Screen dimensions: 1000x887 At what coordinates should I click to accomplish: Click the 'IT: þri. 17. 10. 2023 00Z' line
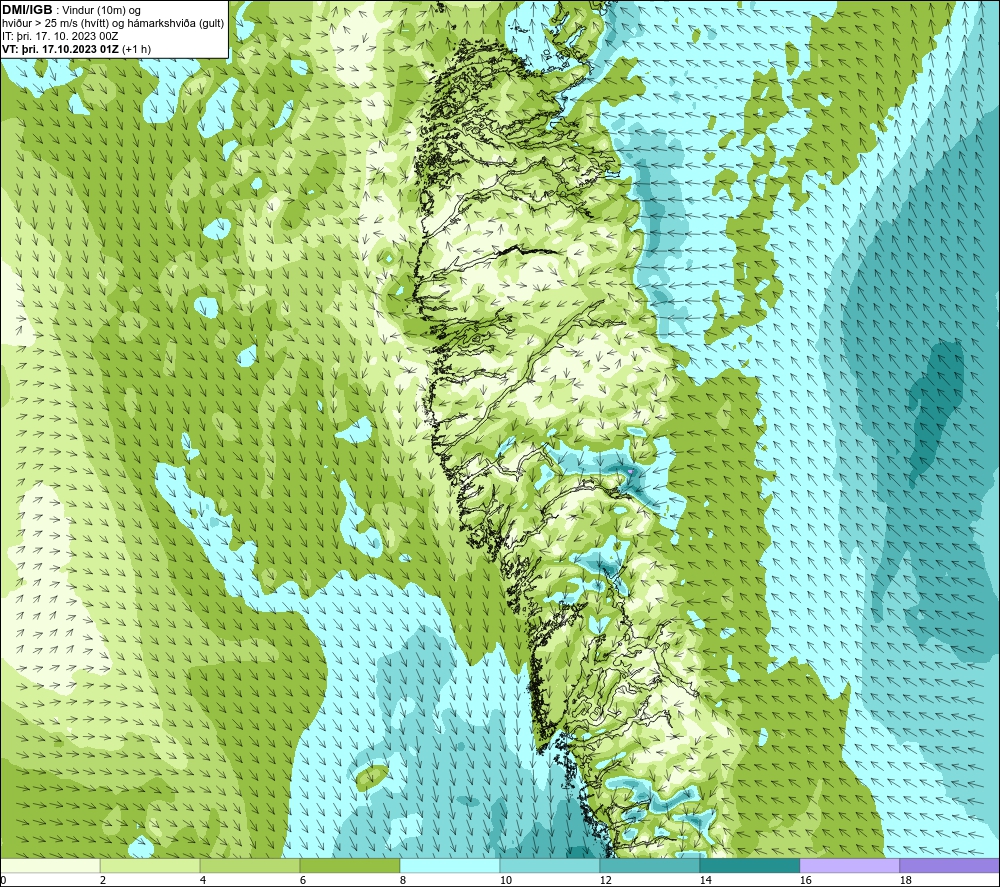(x=60, y=36)
